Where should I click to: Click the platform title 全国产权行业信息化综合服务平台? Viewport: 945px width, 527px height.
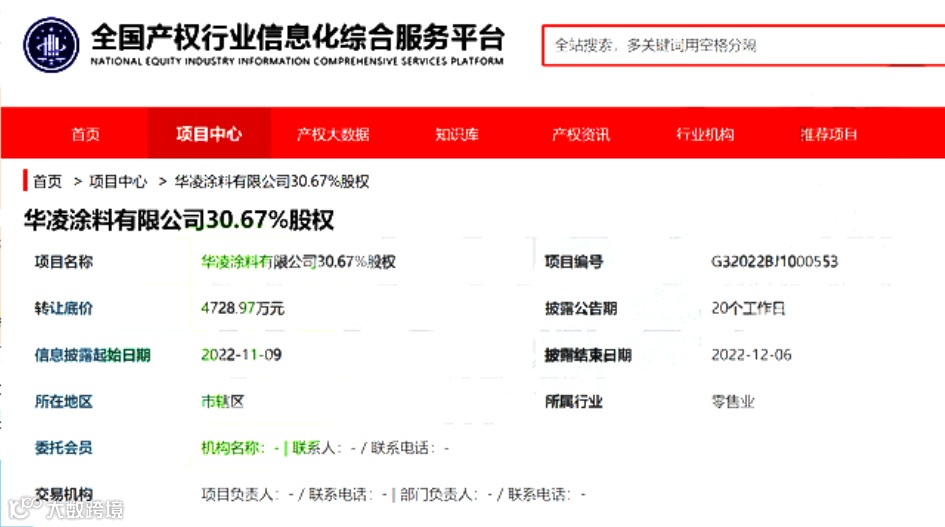(298, 37)
